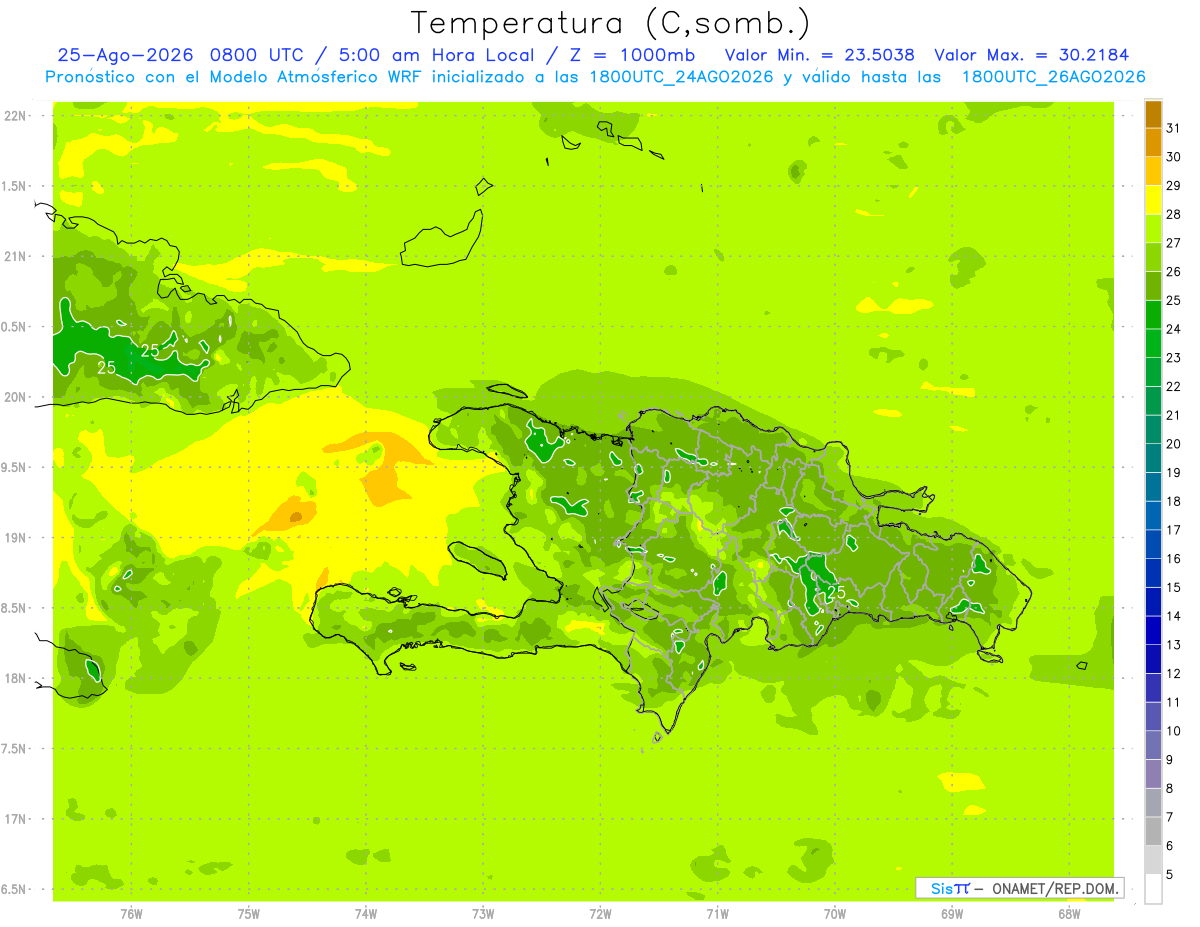Viewport: 1200px width, 927px height.
Task: Click the clipped "8.5N" latitude label
Action: (x=15, y=608)
